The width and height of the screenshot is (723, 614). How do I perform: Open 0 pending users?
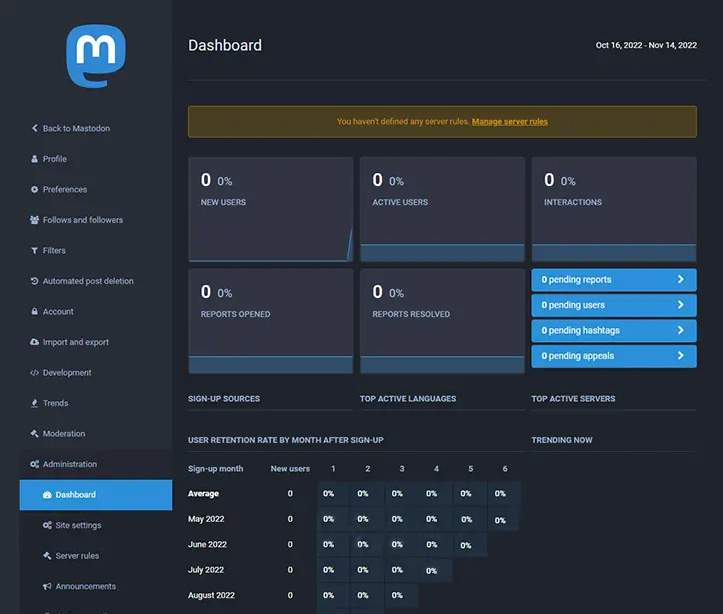click(x=614, y=305)
